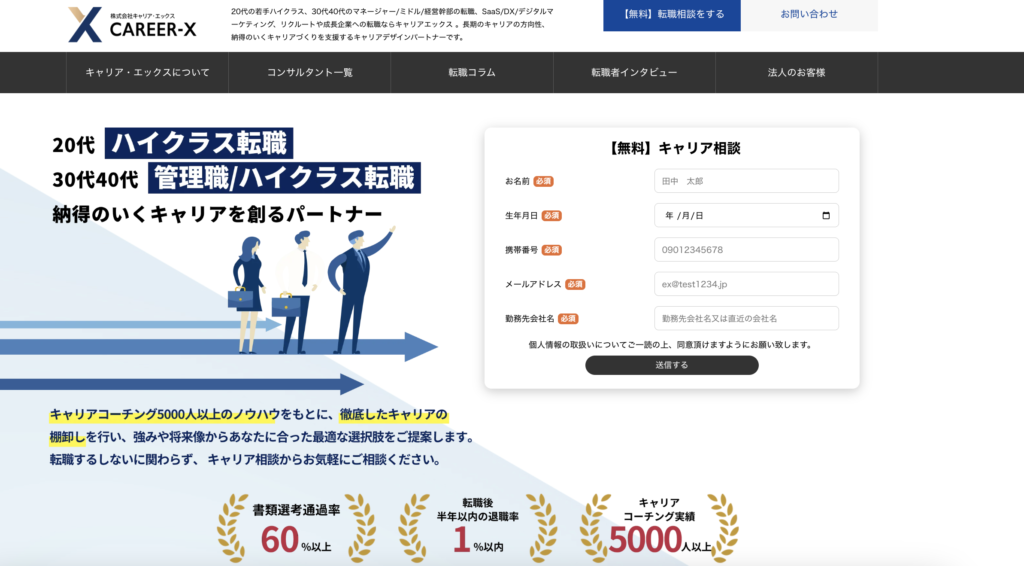The image size is (1024, 566).
Task: Click the year portion of 生年月日 field
Action: 668,215
